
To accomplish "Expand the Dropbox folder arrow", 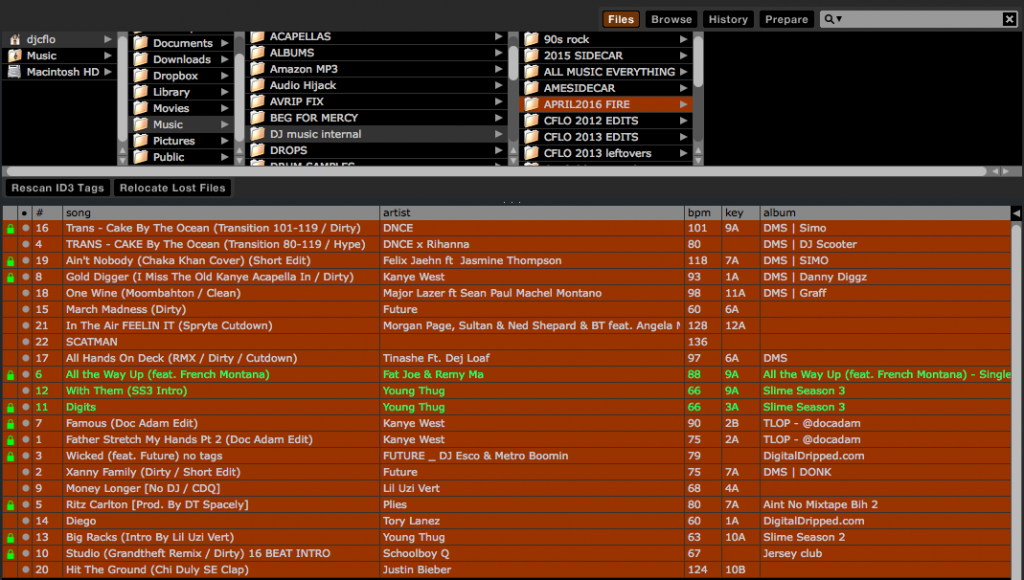I will tap(225, 76).
